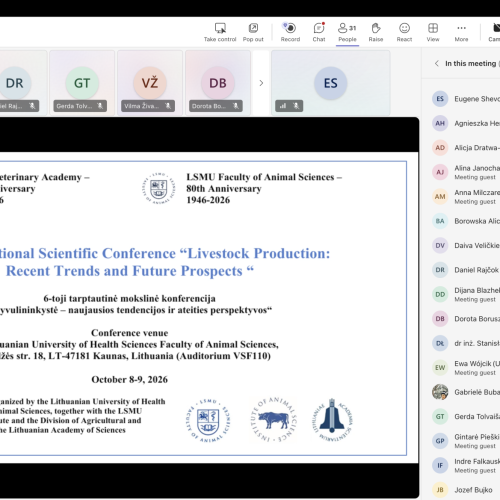Image resolution: width=500 pixels, height=500 pixels.
Task: Click BA avatar beside Borowska
Action: (440, 221)
